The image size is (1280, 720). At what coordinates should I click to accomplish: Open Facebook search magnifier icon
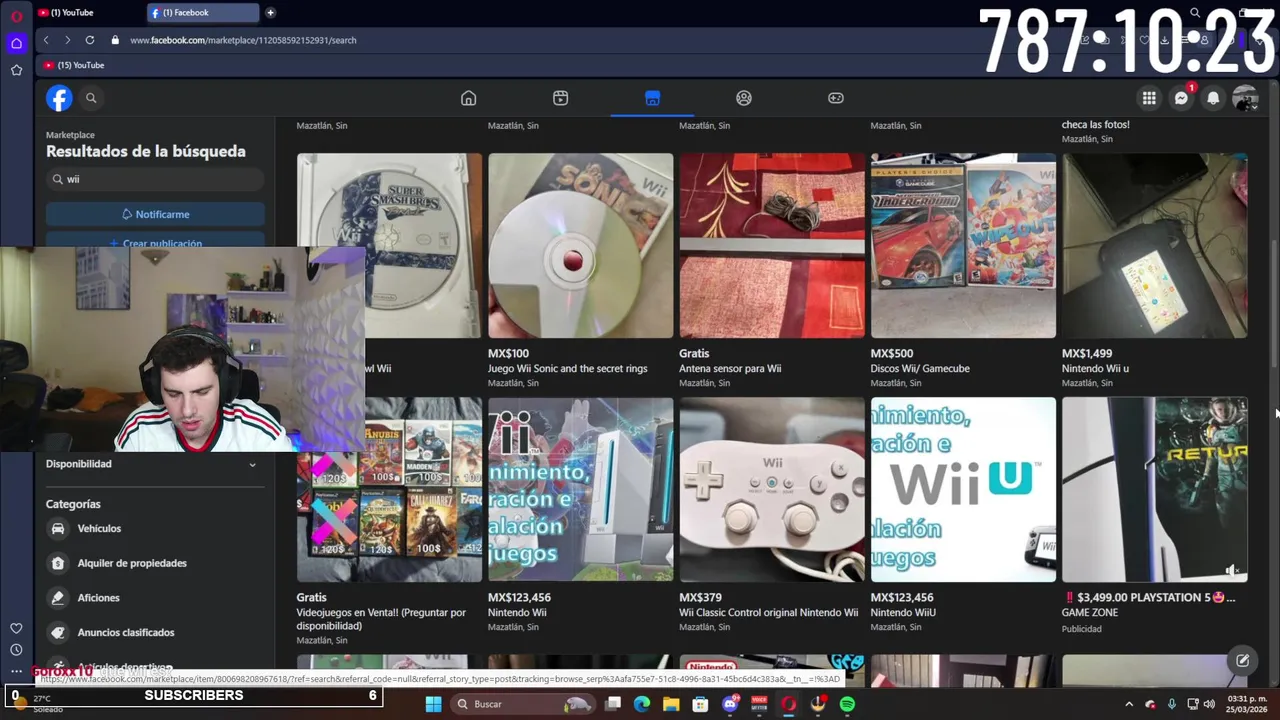pos(91,98)
